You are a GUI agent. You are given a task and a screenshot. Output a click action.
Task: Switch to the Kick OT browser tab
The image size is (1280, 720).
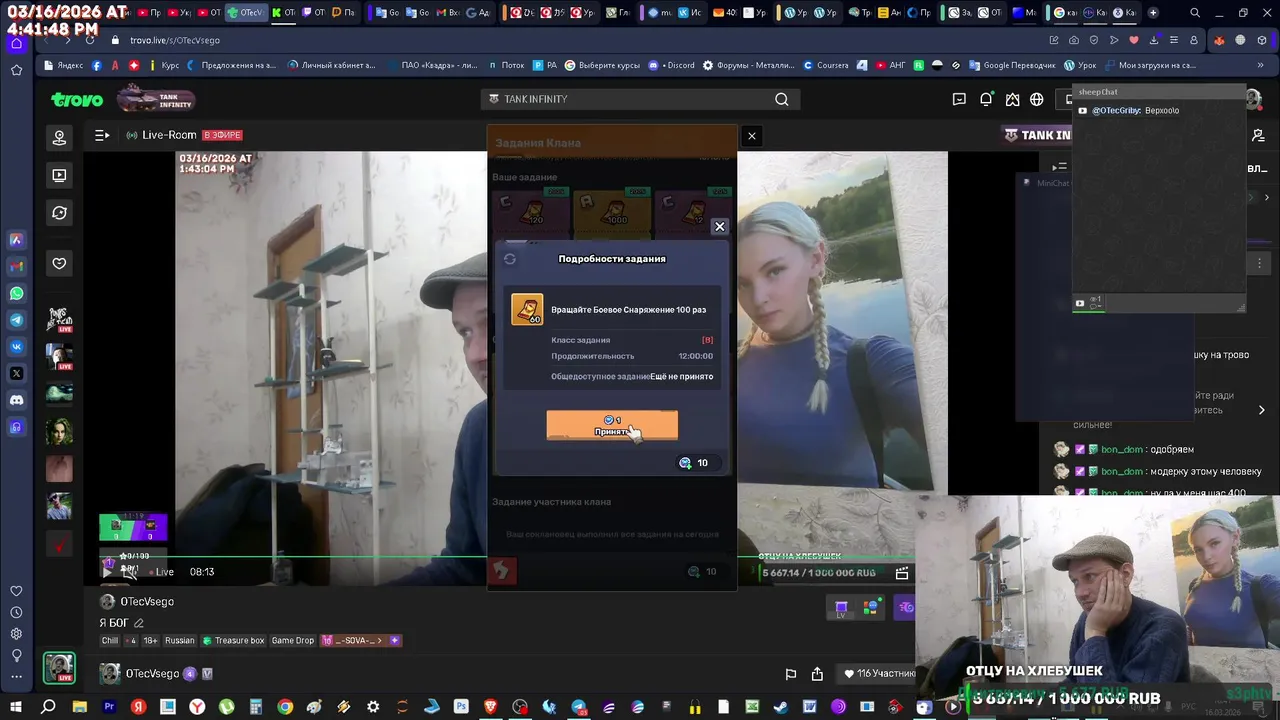pos(283,13)
